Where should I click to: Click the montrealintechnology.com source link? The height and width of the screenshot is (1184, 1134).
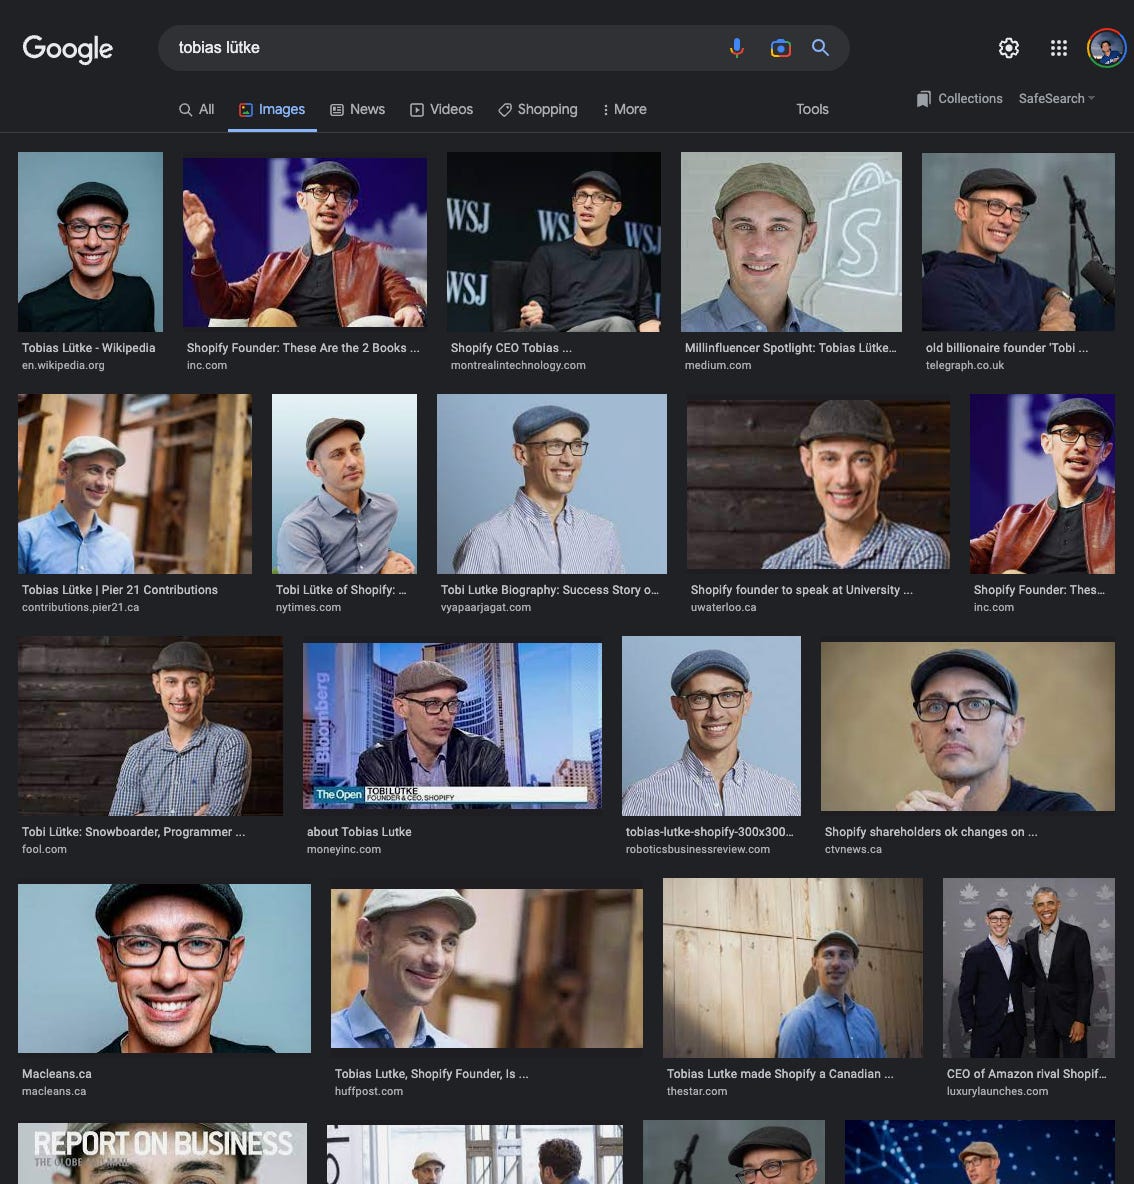tap(518, 365)
